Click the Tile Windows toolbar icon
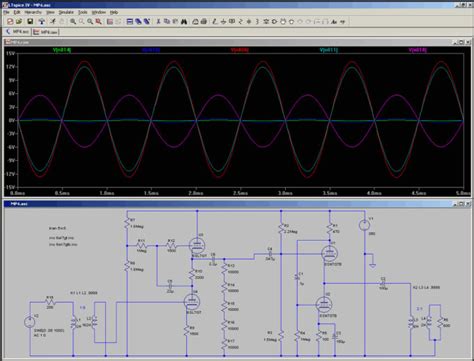Screen dimensions: 474x361 [x=130, y=22]
